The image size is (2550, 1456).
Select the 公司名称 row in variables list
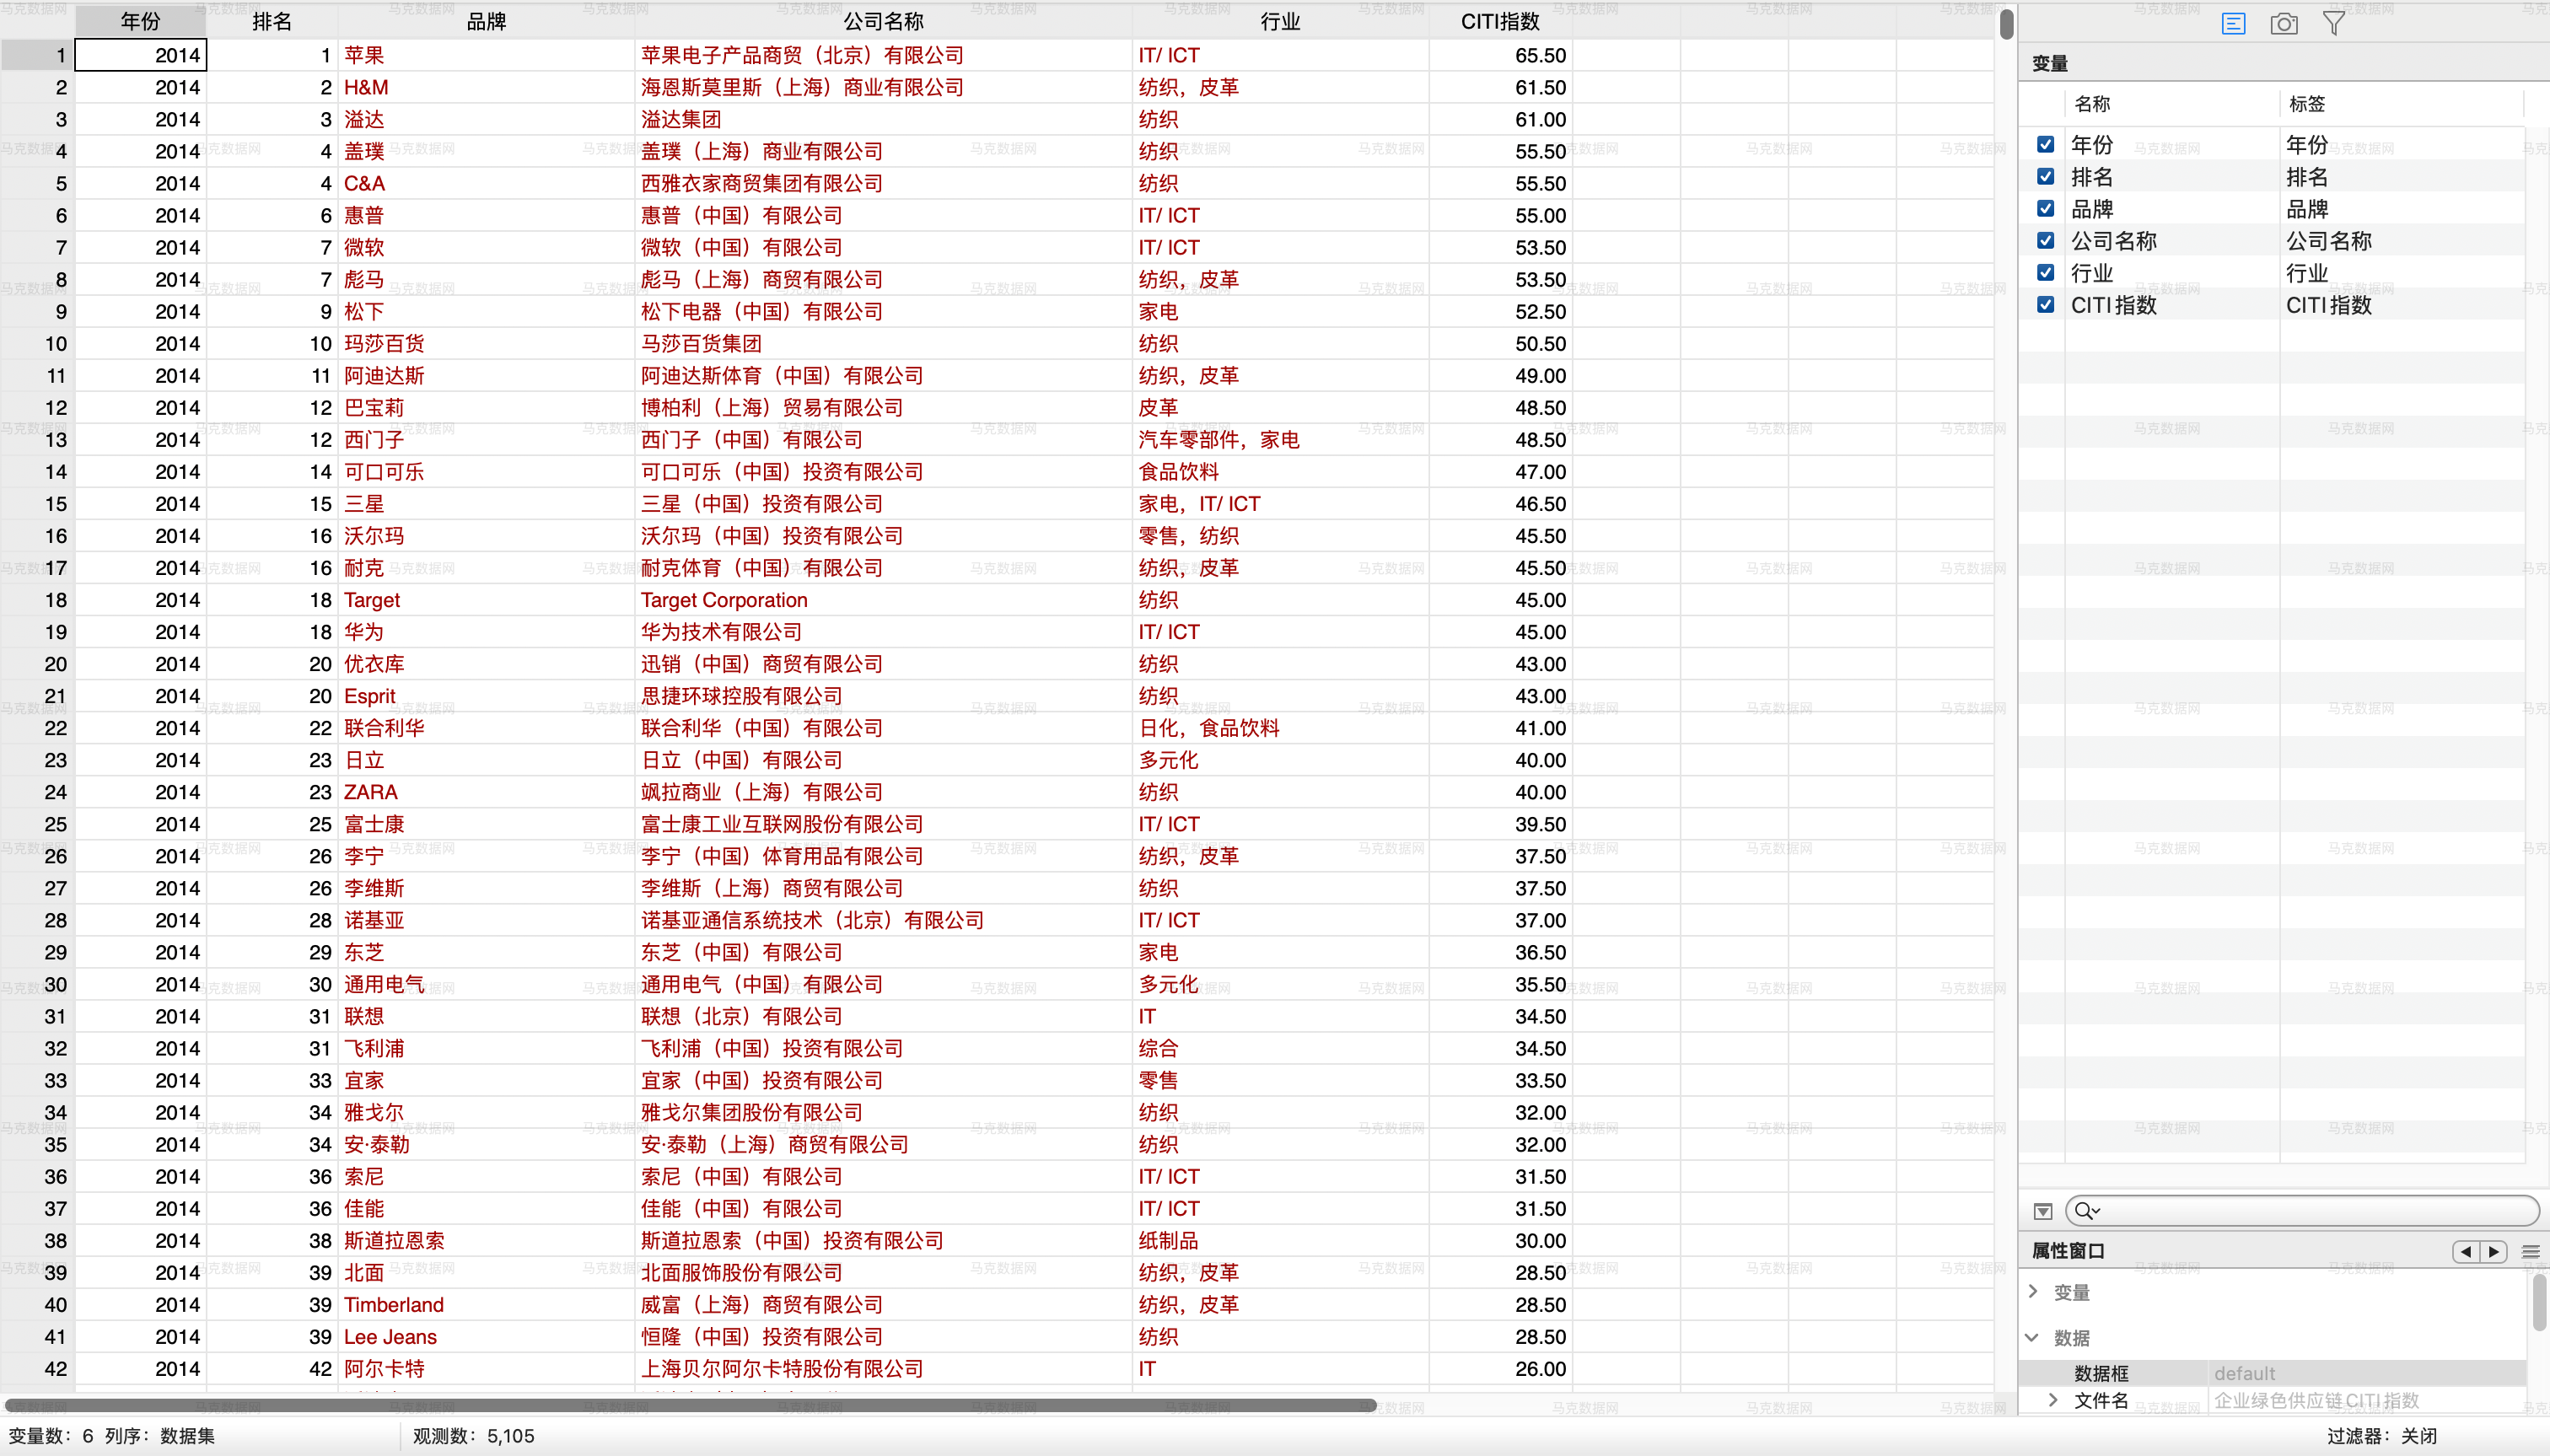coord(2272,241)
